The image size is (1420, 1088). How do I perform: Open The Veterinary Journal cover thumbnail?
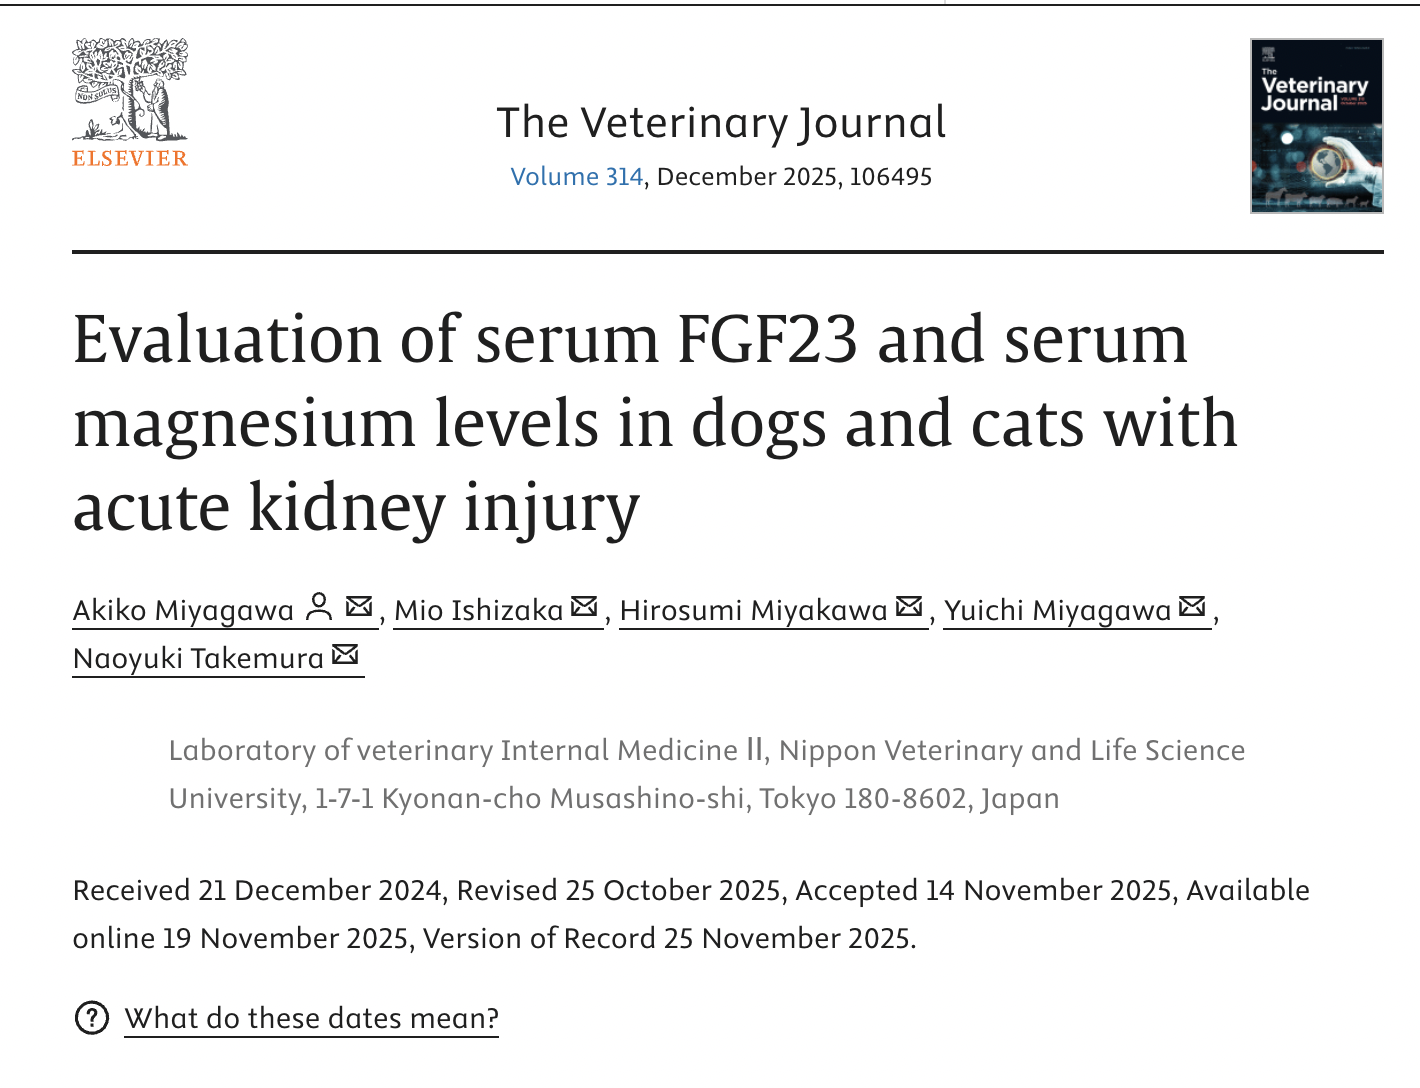click(1316, 126)
